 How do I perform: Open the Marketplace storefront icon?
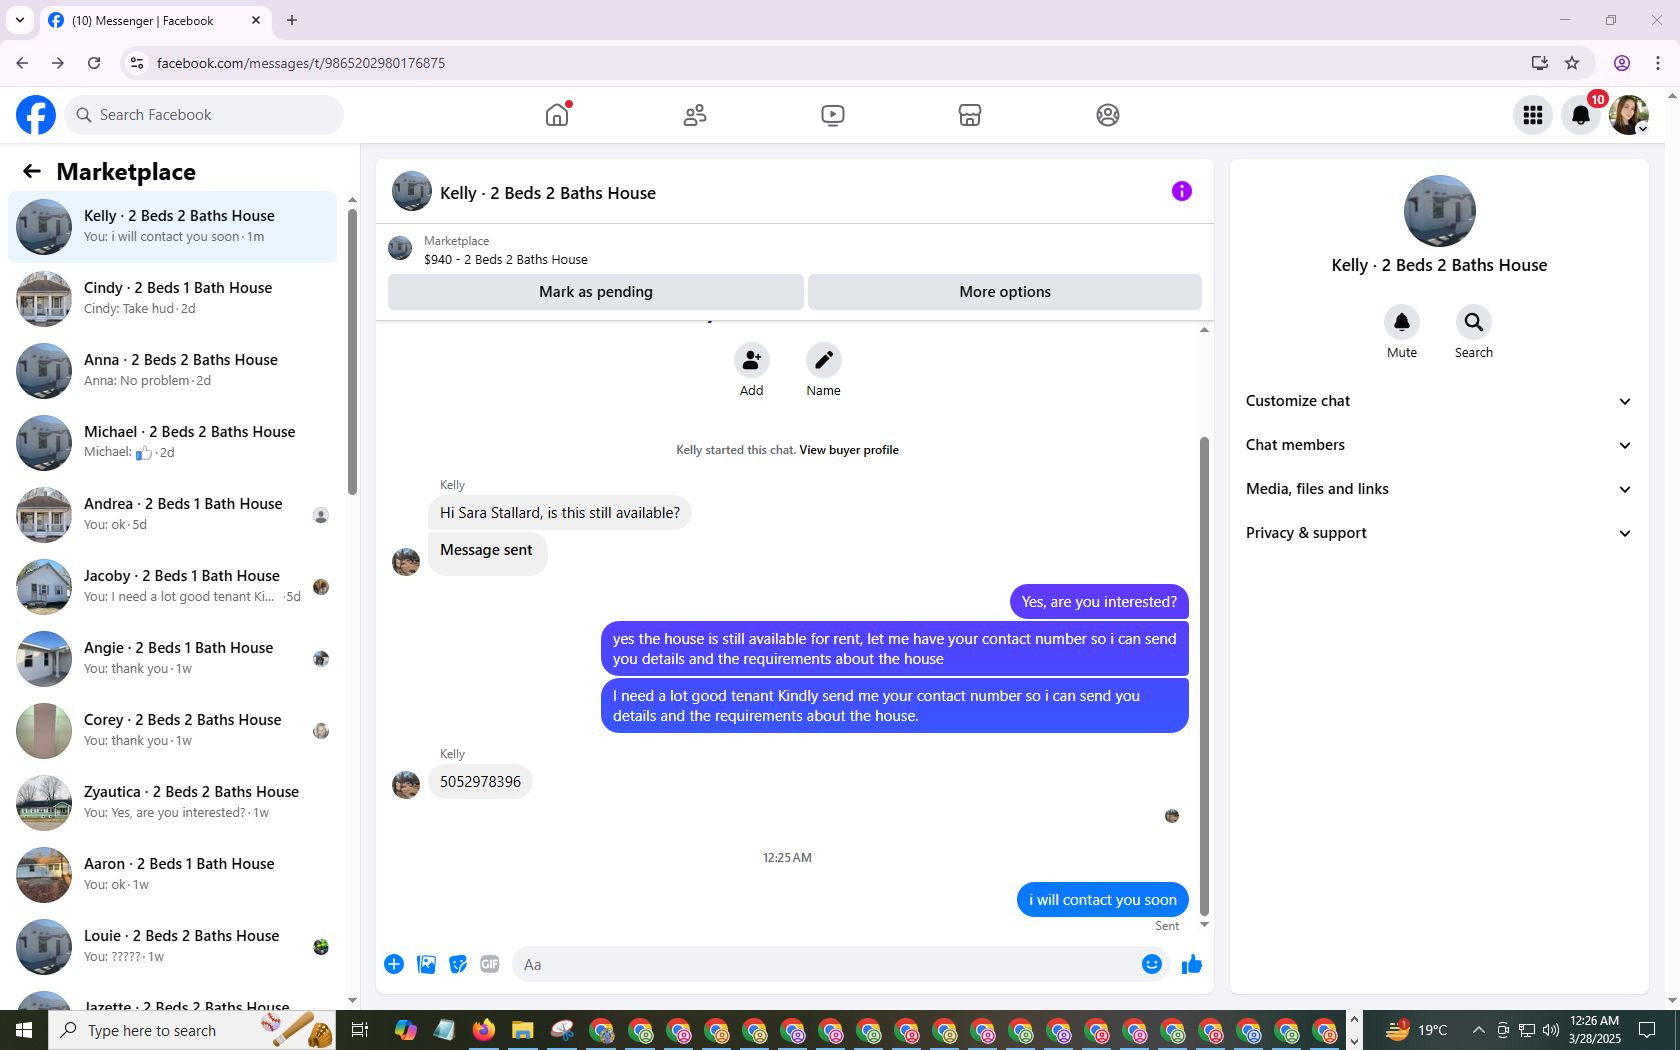(x=970, y=115)
